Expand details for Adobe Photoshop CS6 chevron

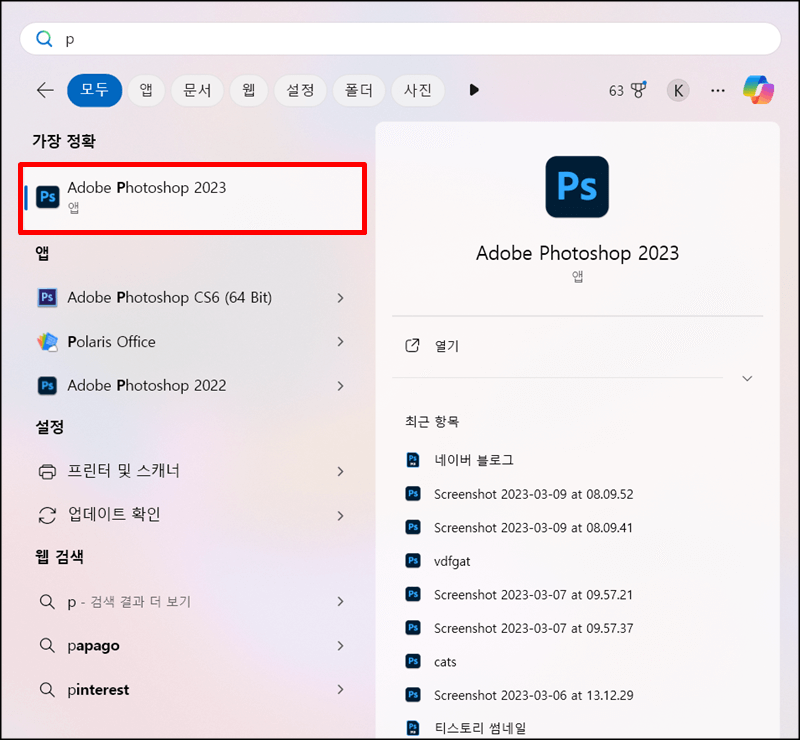click(x=340, y=298)
